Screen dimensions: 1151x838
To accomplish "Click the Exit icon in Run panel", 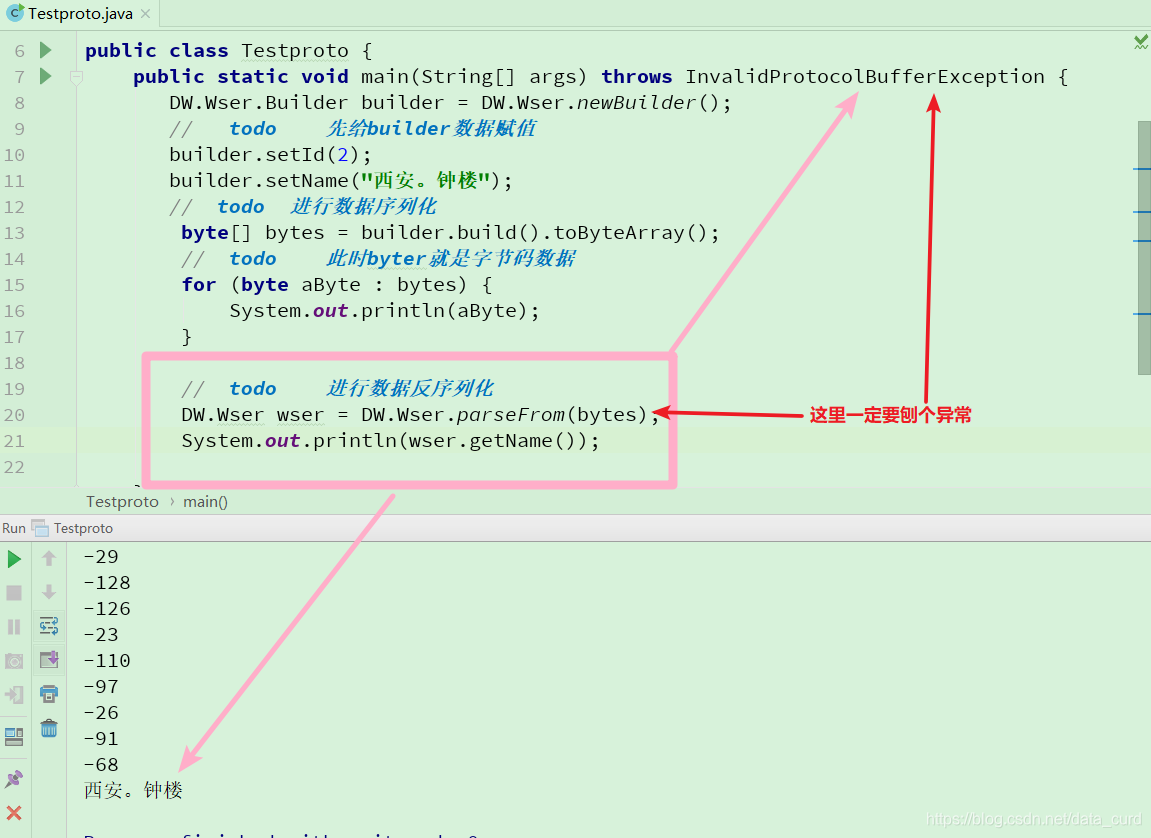I will 14,695.
